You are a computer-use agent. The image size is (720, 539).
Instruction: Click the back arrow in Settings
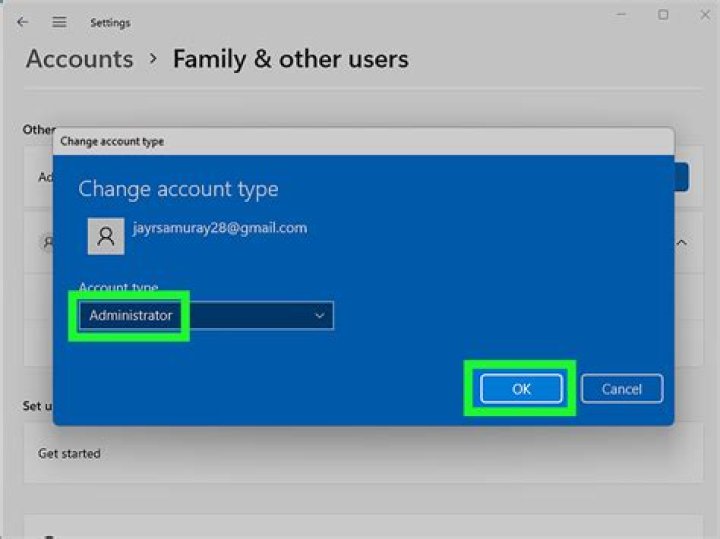tap(22, 22)
